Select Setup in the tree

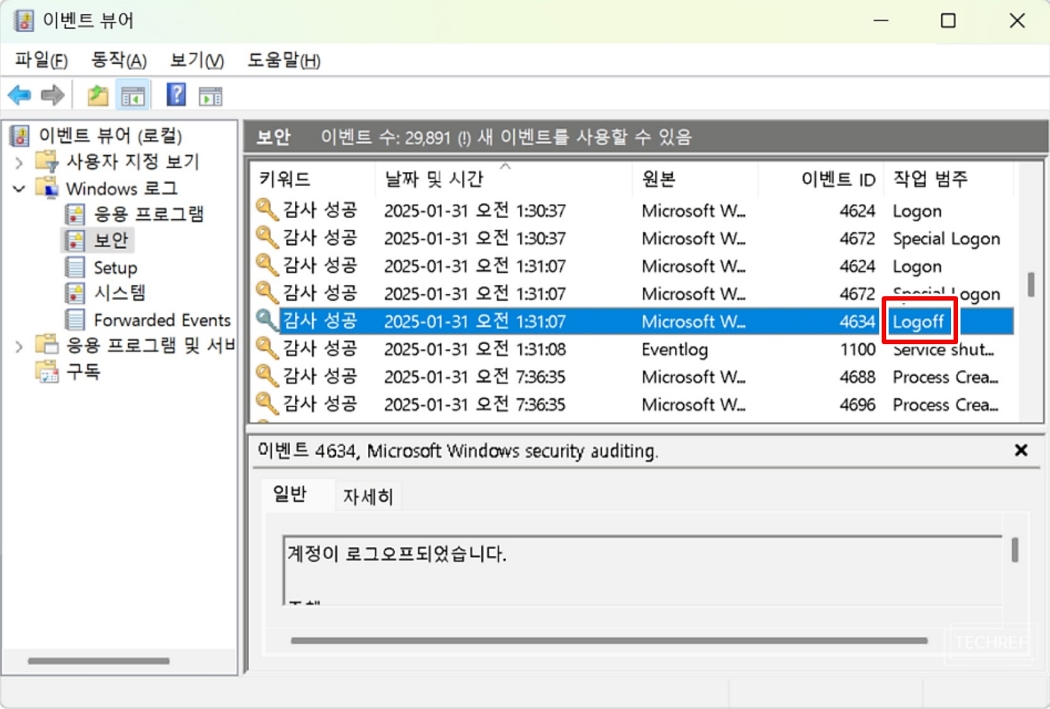(115, 268)
